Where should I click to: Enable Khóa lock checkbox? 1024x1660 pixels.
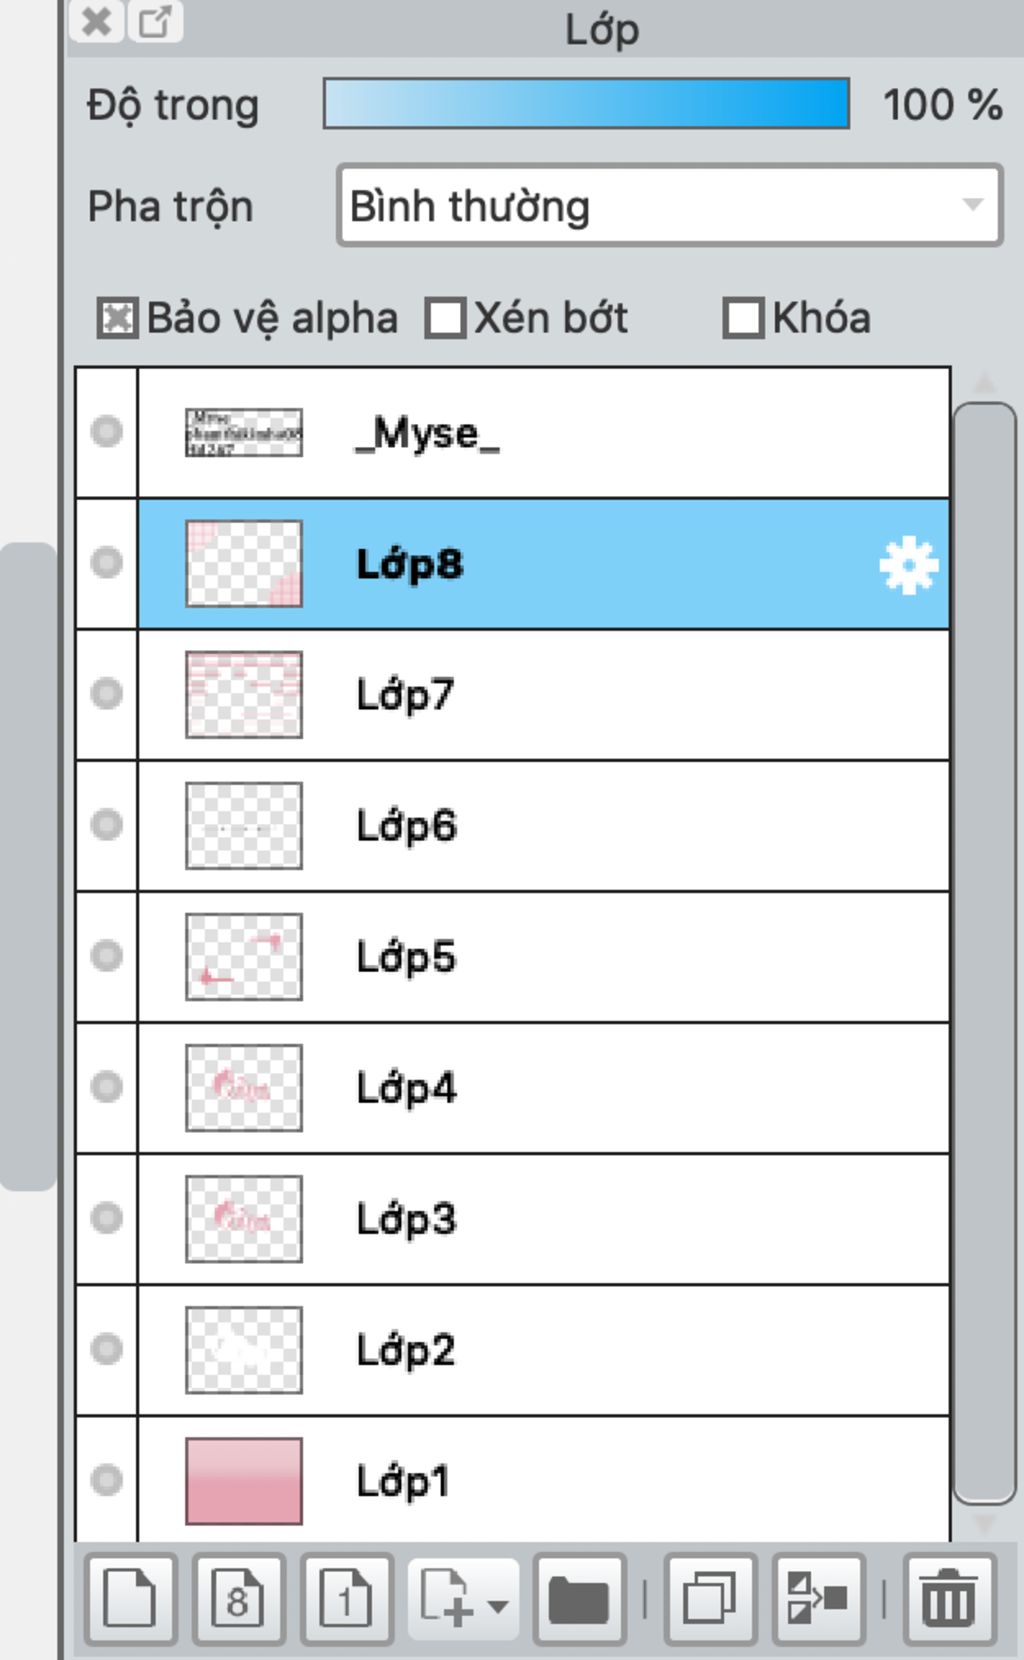pyautogui.click(x=743, y=319)
